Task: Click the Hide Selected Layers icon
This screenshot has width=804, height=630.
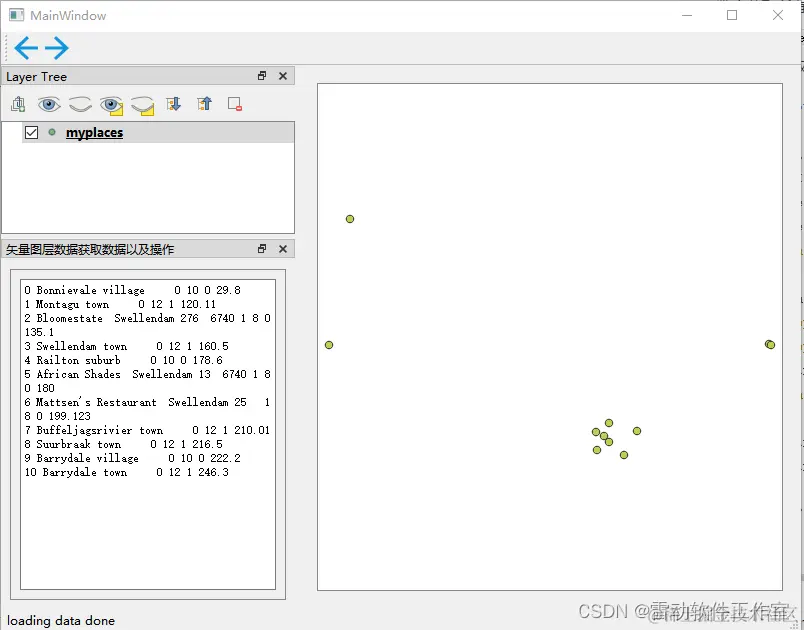Action: (x=143, y=105)
